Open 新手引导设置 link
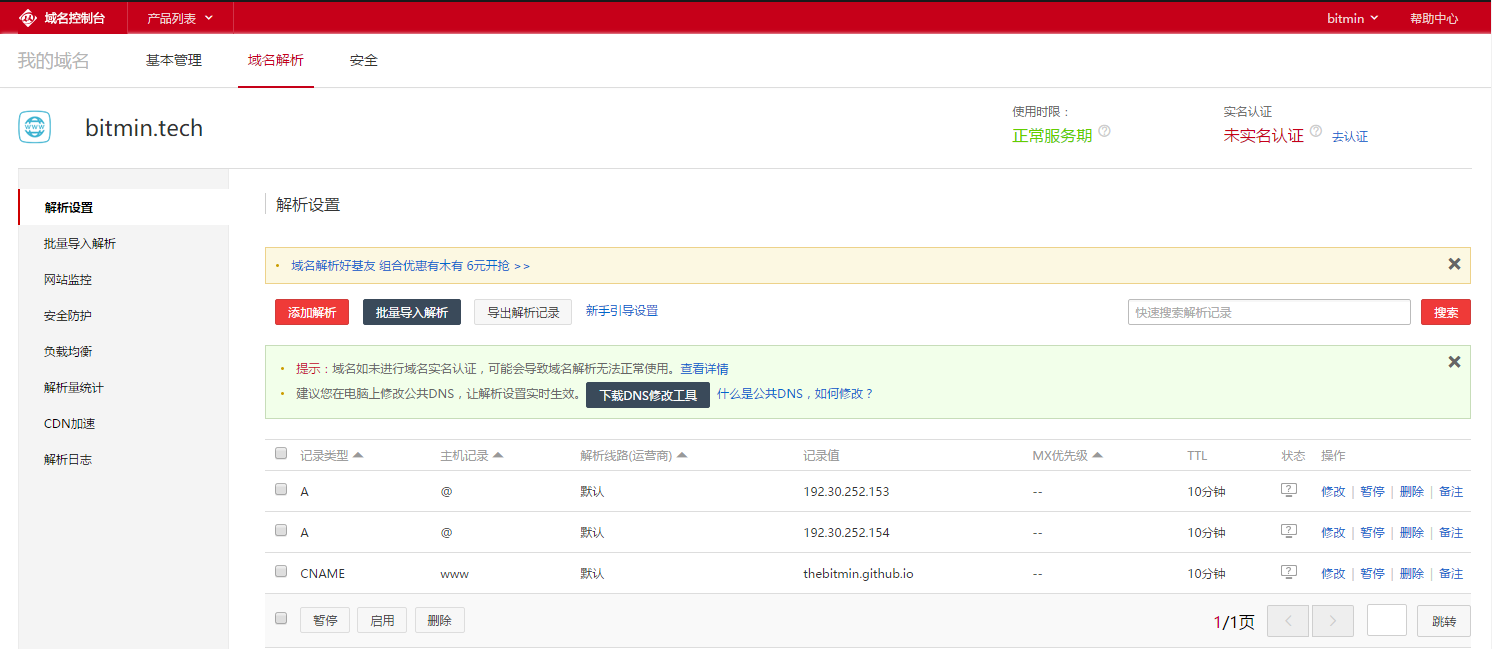The height and width of the screenshot is (649, 1492). click(622, 311)
